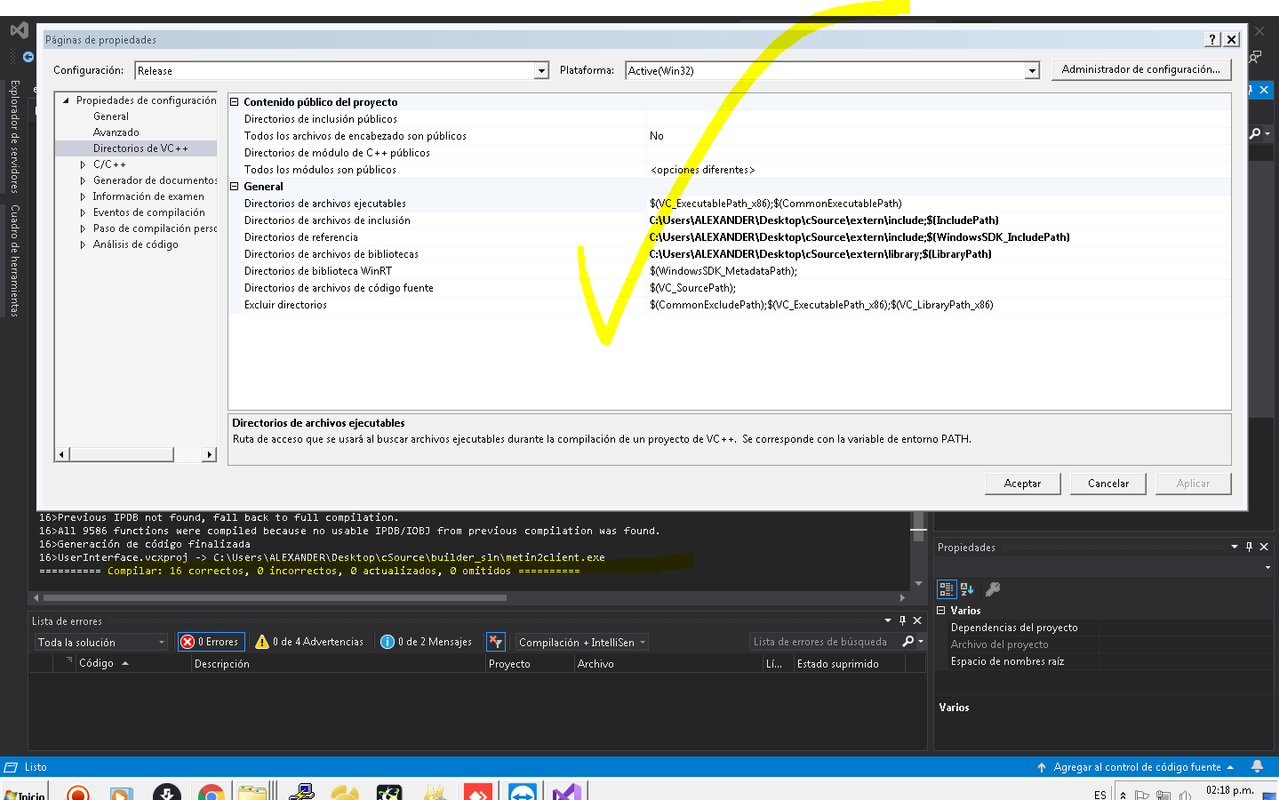Open Propiedades panel window options arrow
The image size is (1279, 800).
(1233, 547)
